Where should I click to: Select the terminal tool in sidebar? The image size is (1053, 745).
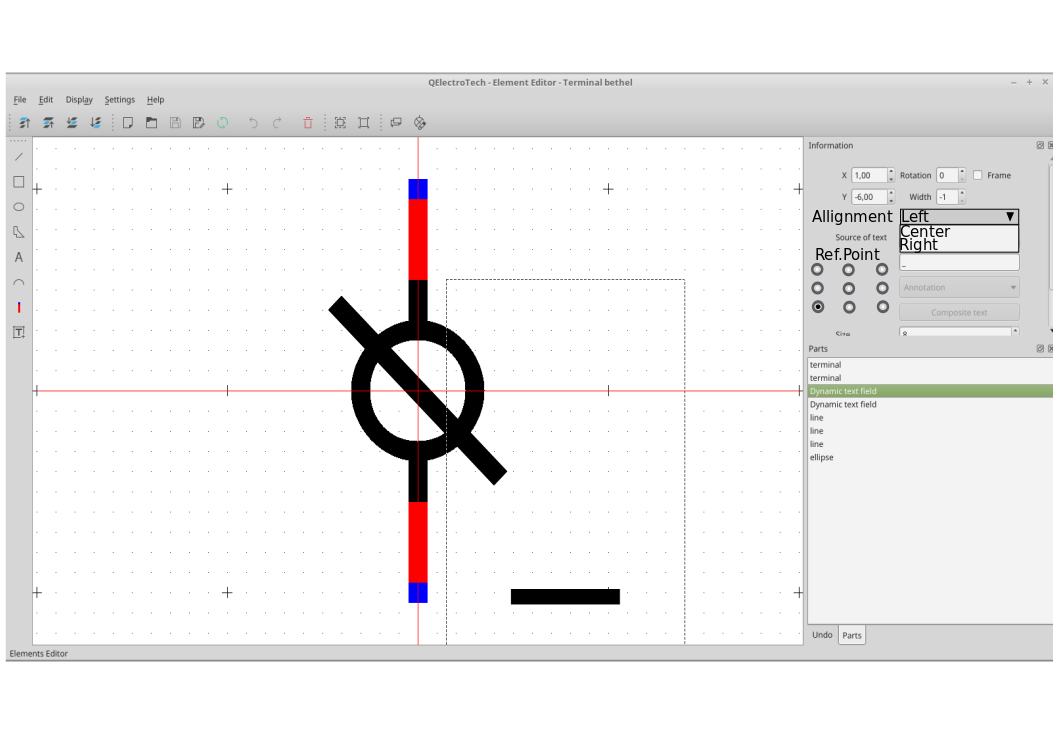(x=18, y=308)
